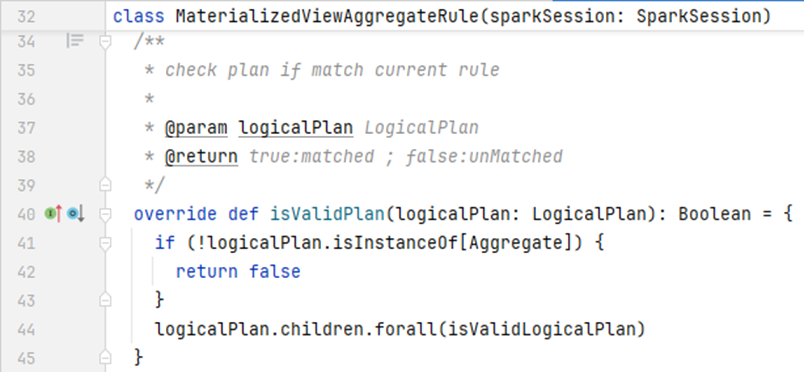Click the underlined logicalPlan doc parameter
Image resolution: width=804 pixels, height=372 pixels.
[296, 128]
